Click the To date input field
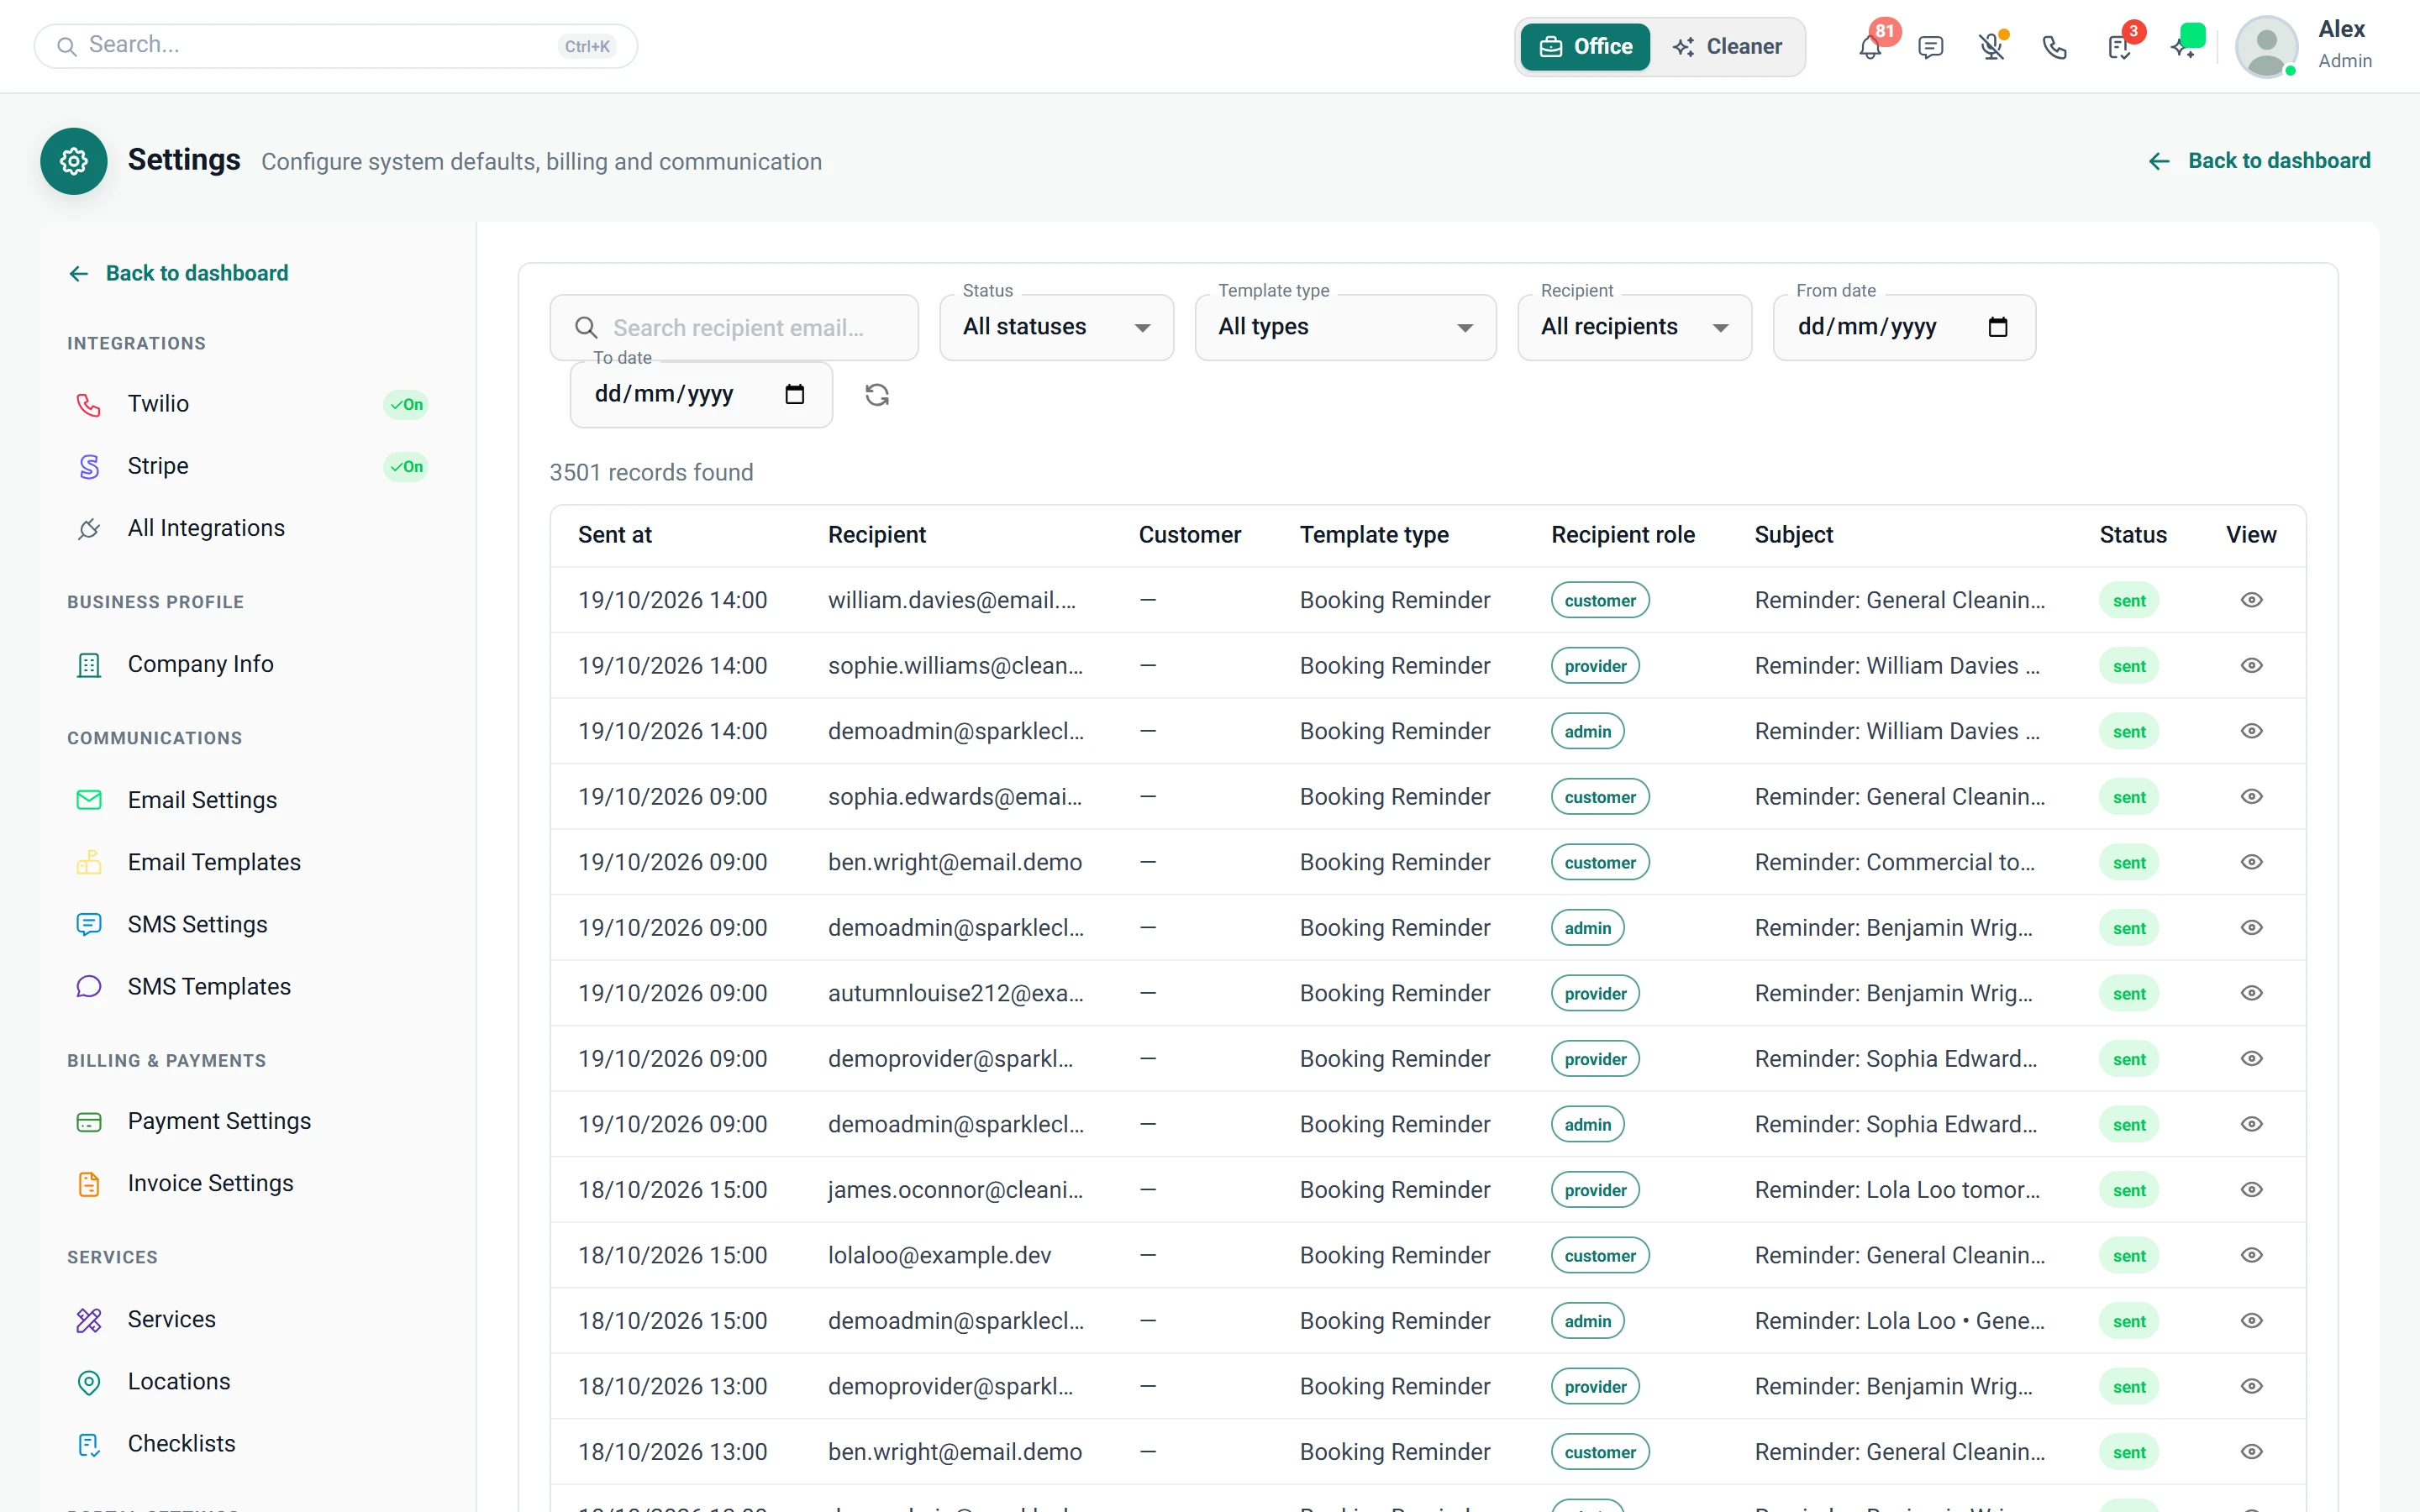 (701, 394)
